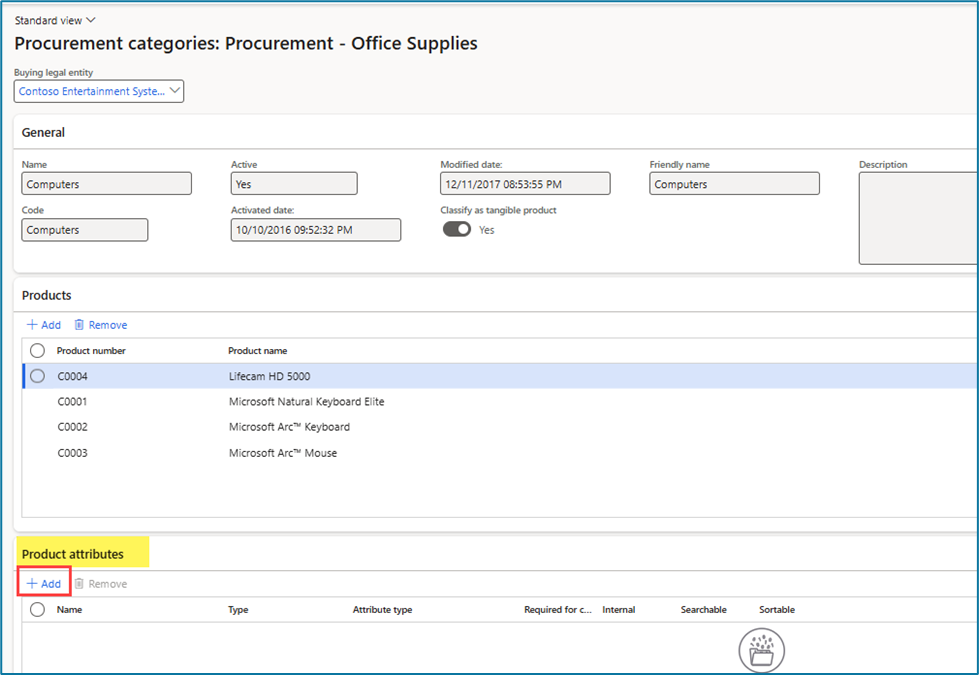The image size is (979, 675).
Task: Click the plus symbol next to Add in Products
Action: click(x=32, y=324)
